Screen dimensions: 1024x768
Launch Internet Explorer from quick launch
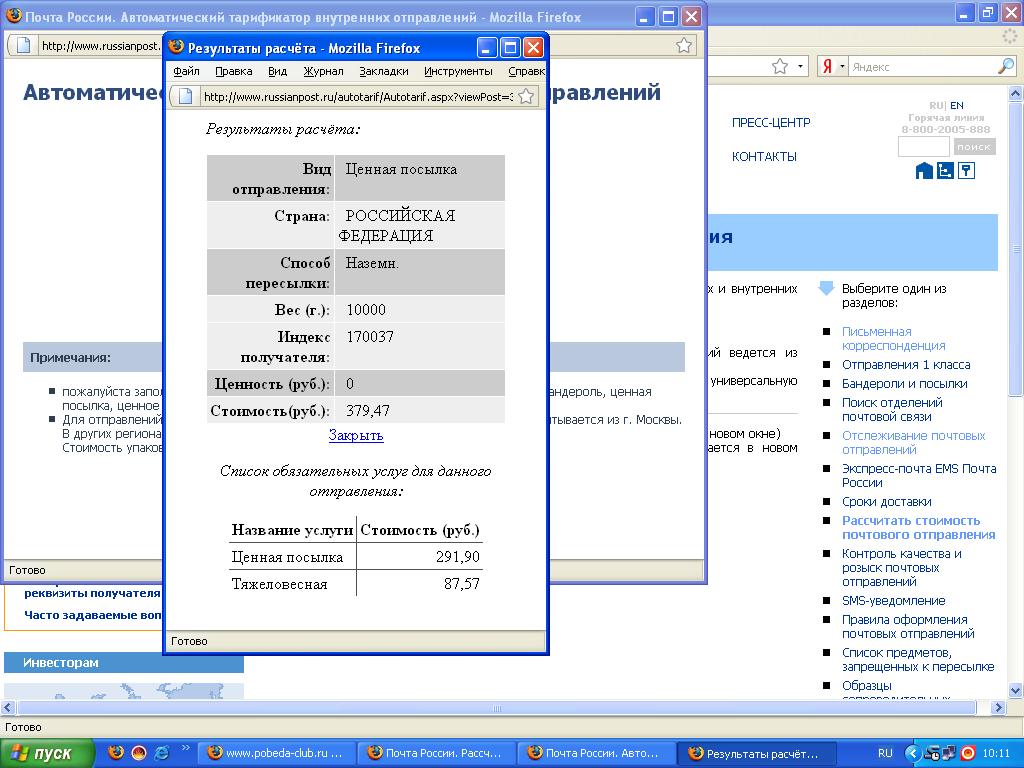(161, 753)
